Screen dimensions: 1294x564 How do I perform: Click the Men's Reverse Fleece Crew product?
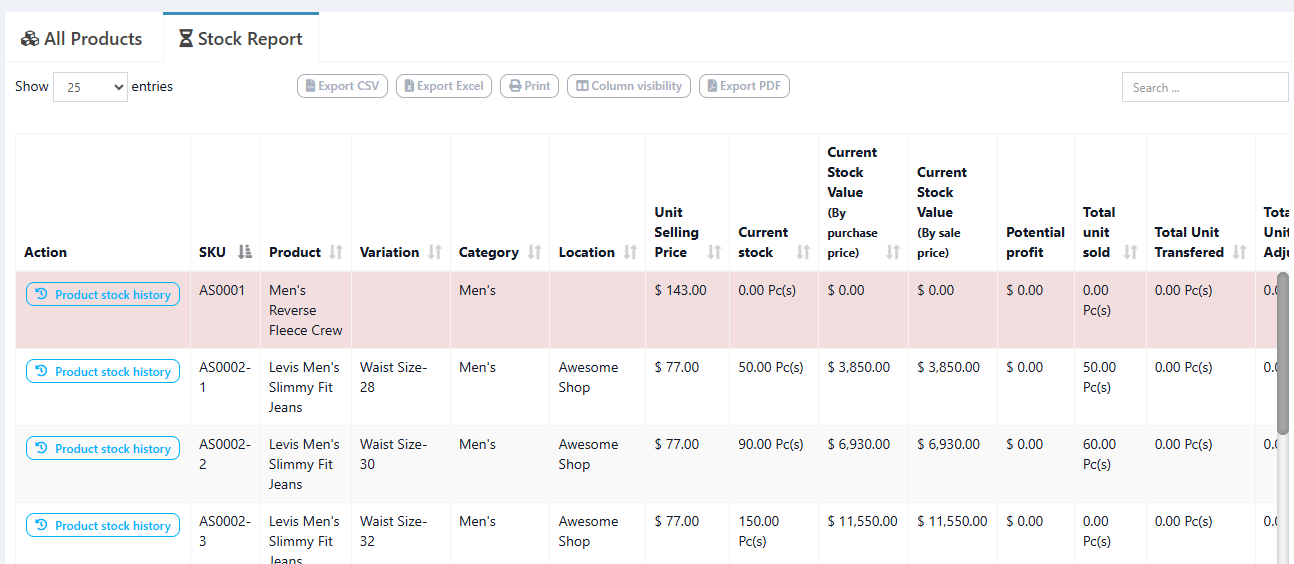305,310
